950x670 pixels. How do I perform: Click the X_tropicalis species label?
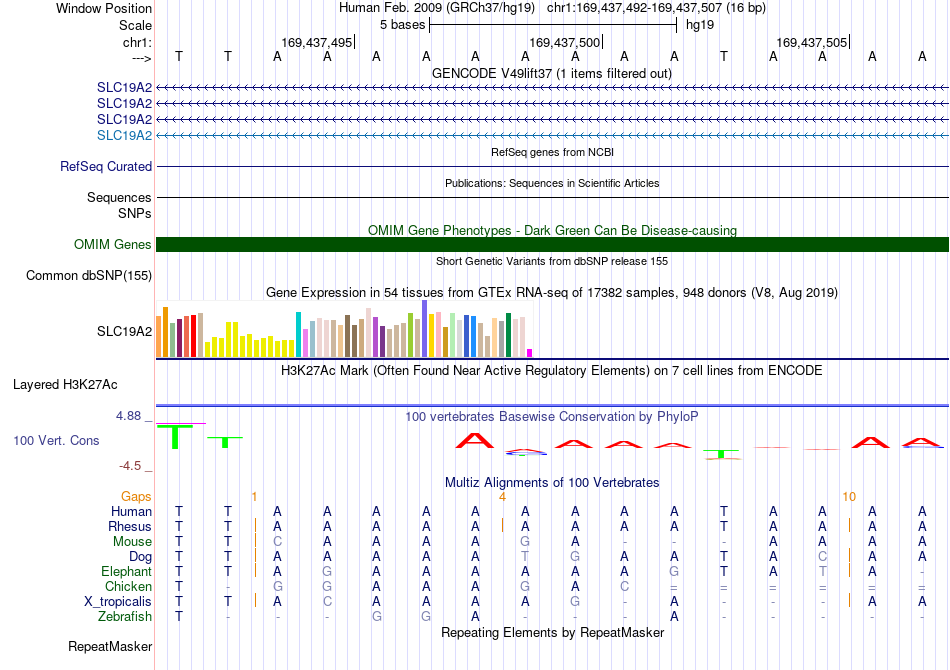[x=118, y=602]
